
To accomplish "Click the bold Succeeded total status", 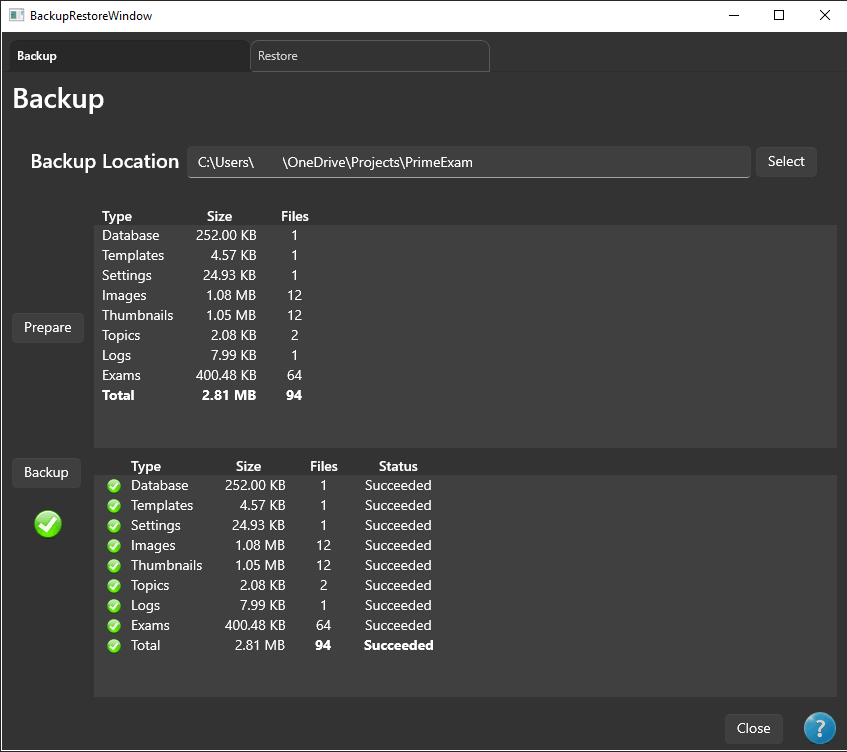I will (399, 646).
